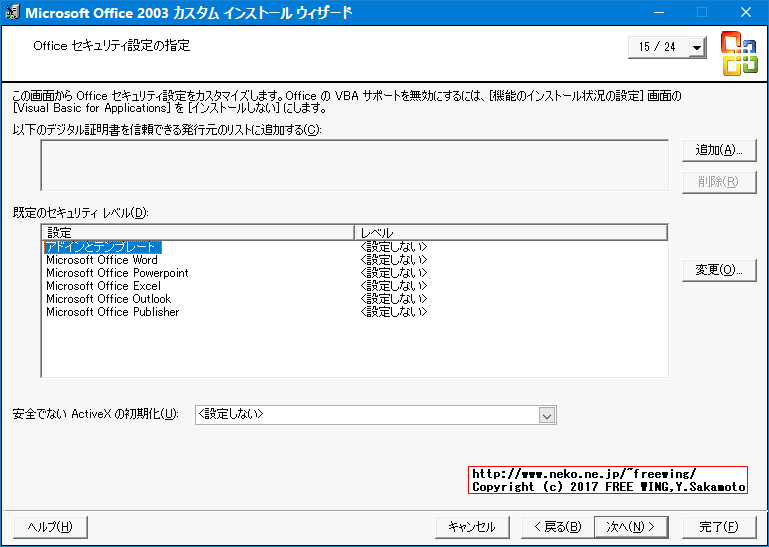
Task: Click the レベル column header
Action: tap(511, 233)
